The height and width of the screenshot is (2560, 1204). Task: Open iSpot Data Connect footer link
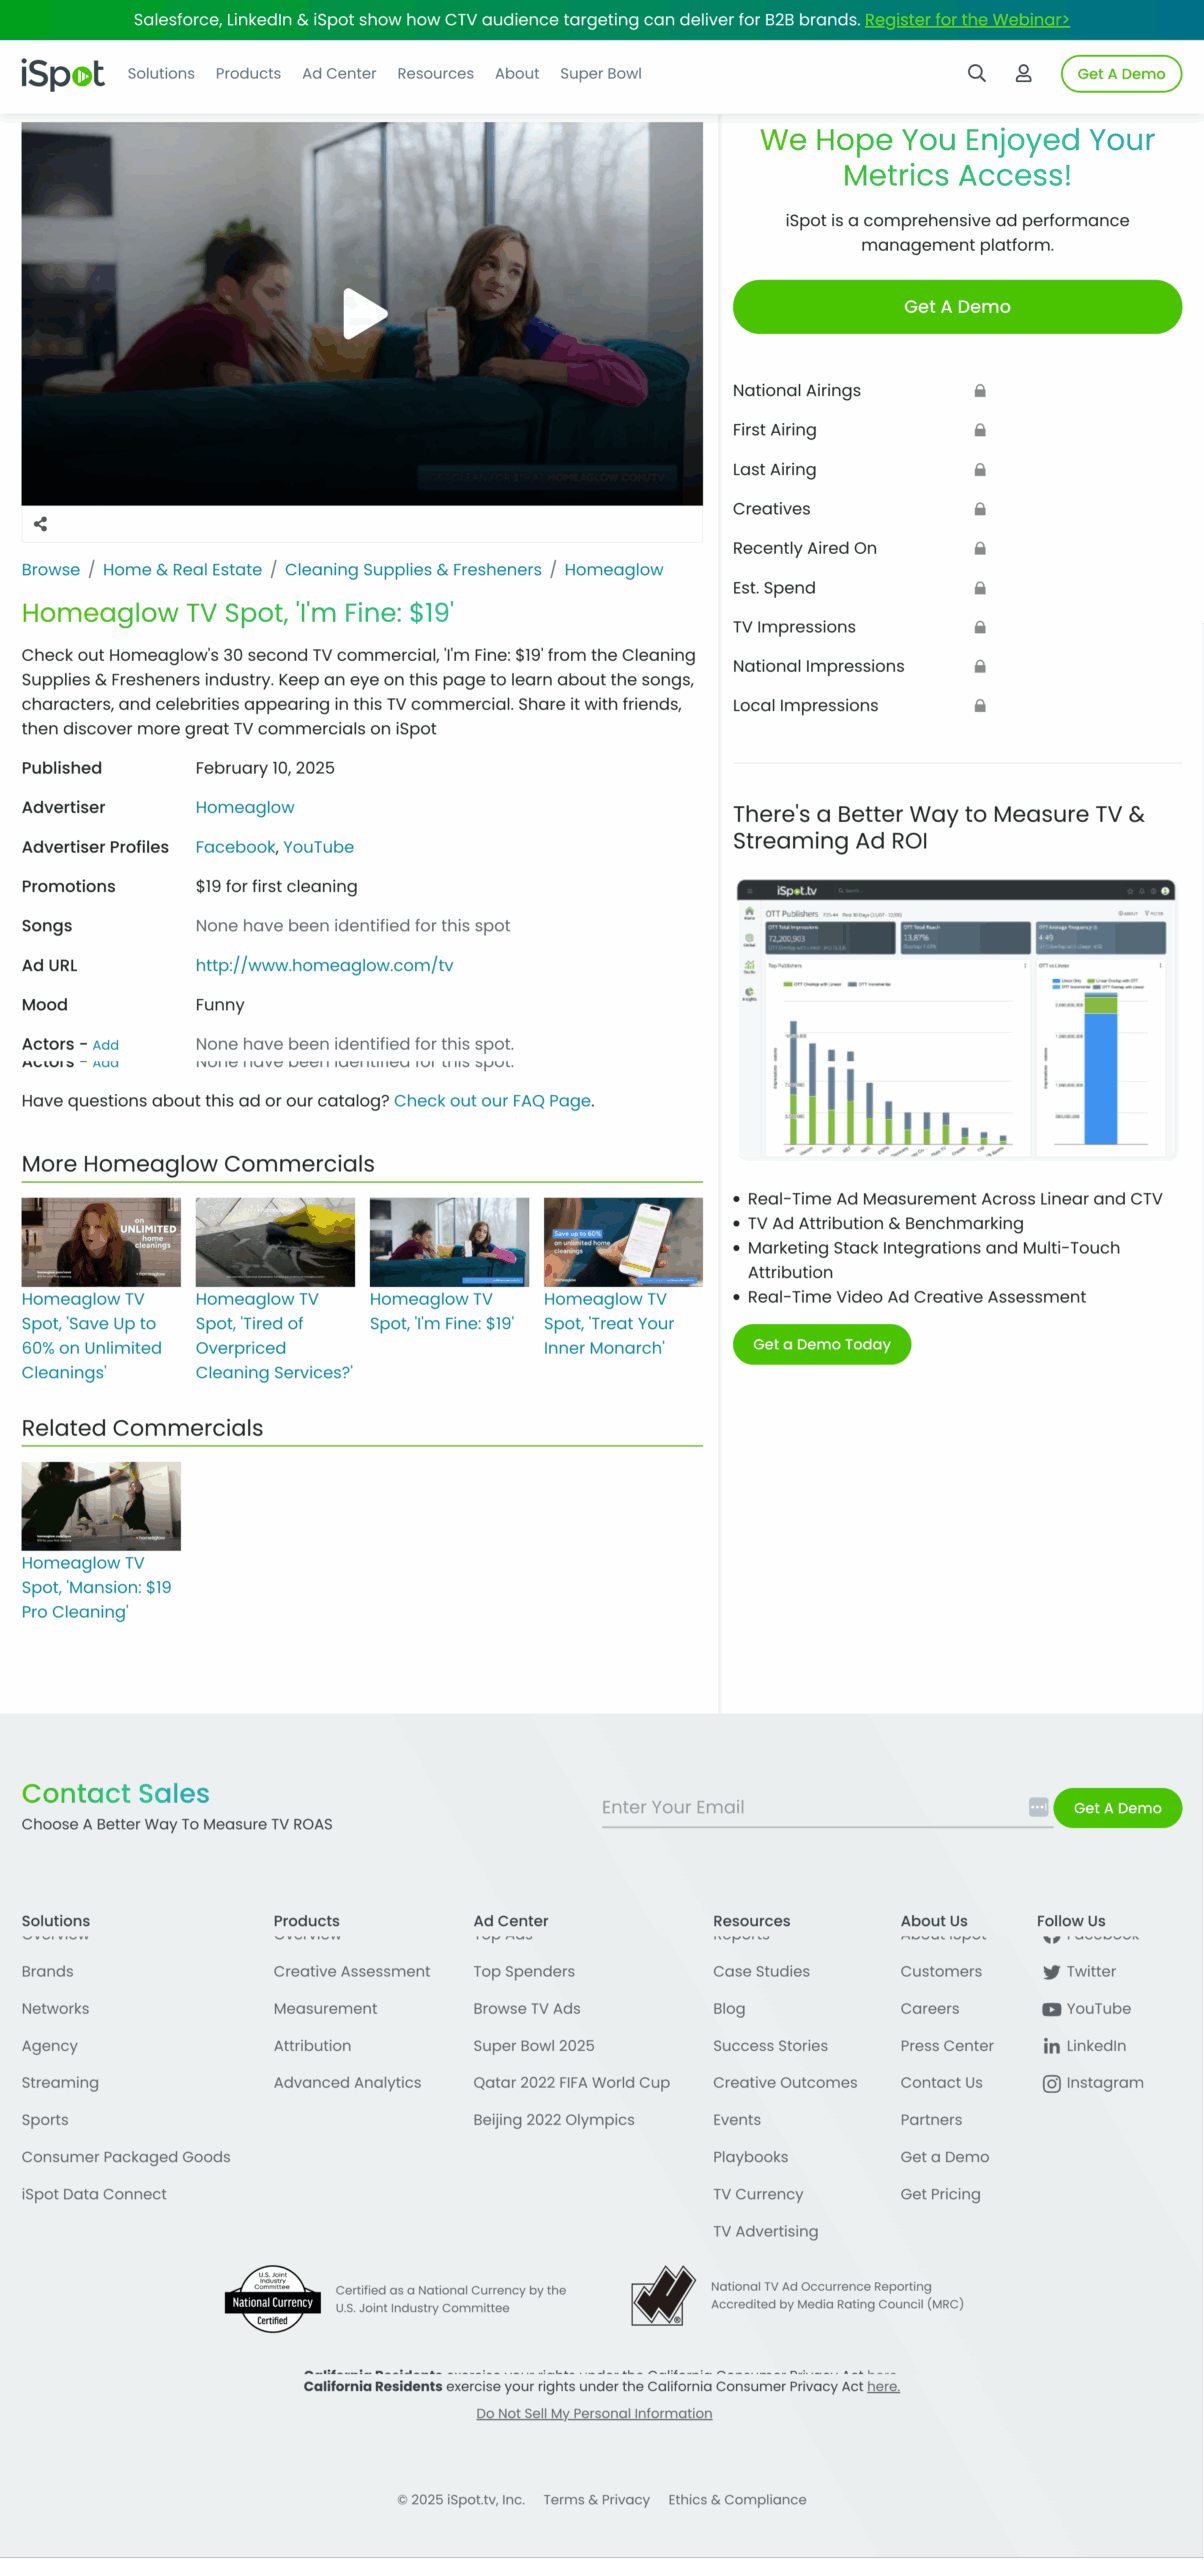pyautogui.click(x=94, y=2194)
